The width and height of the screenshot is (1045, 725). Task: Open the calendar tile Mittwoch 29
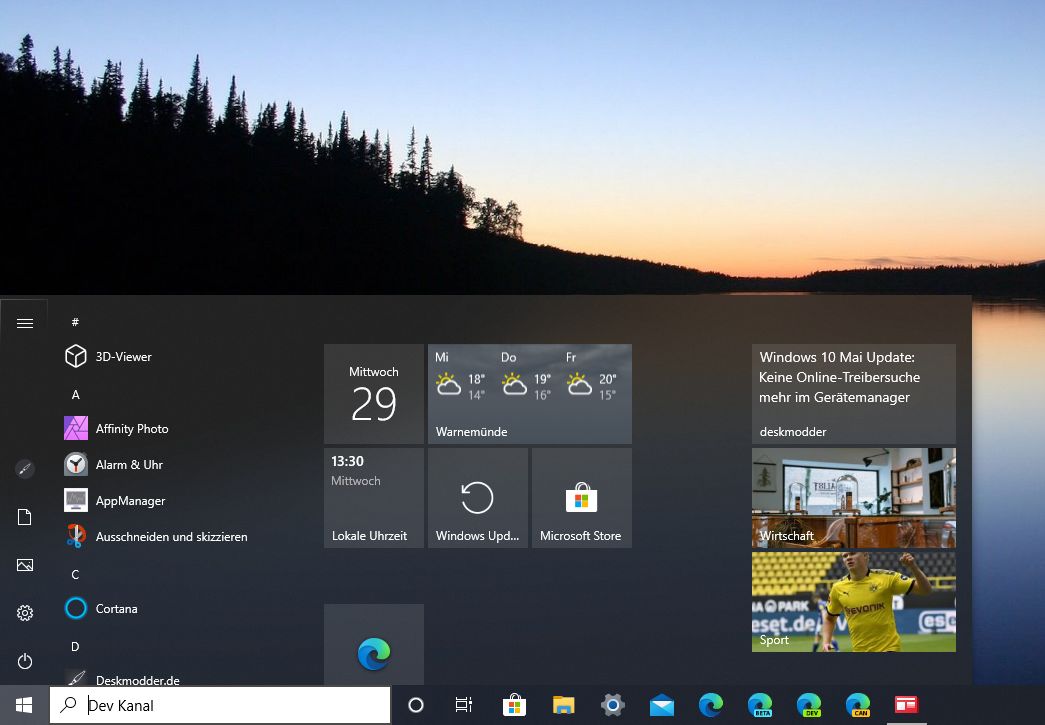(x=374, y=394)
